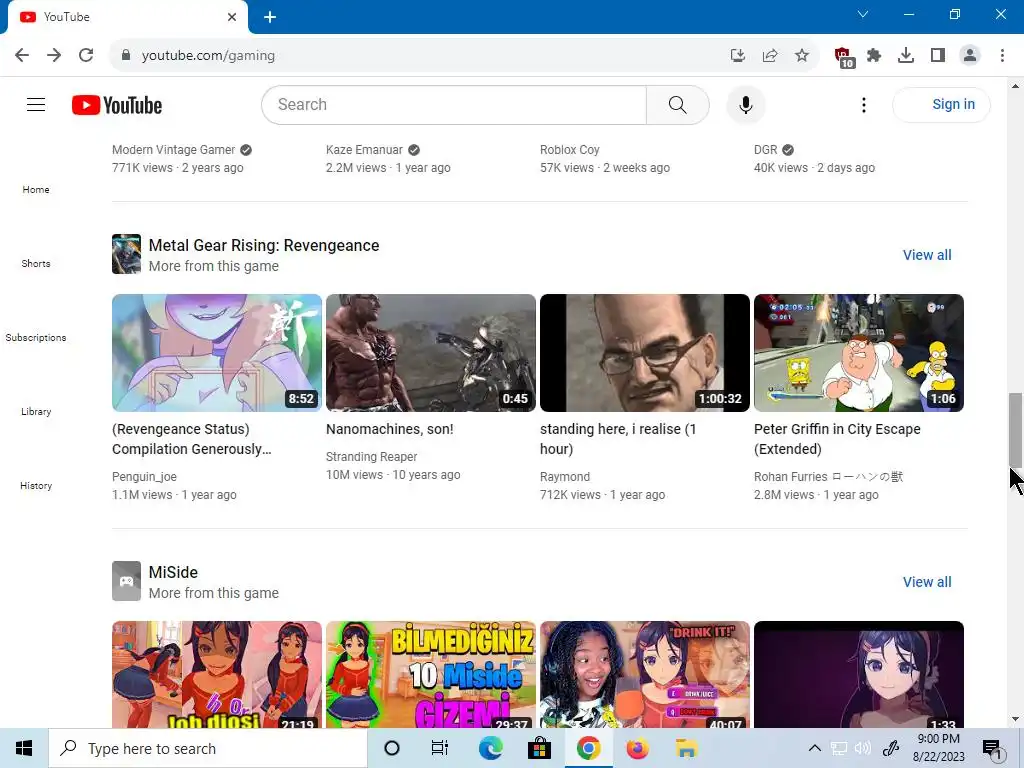Open Shorts in sidebar

coord(36,263)
